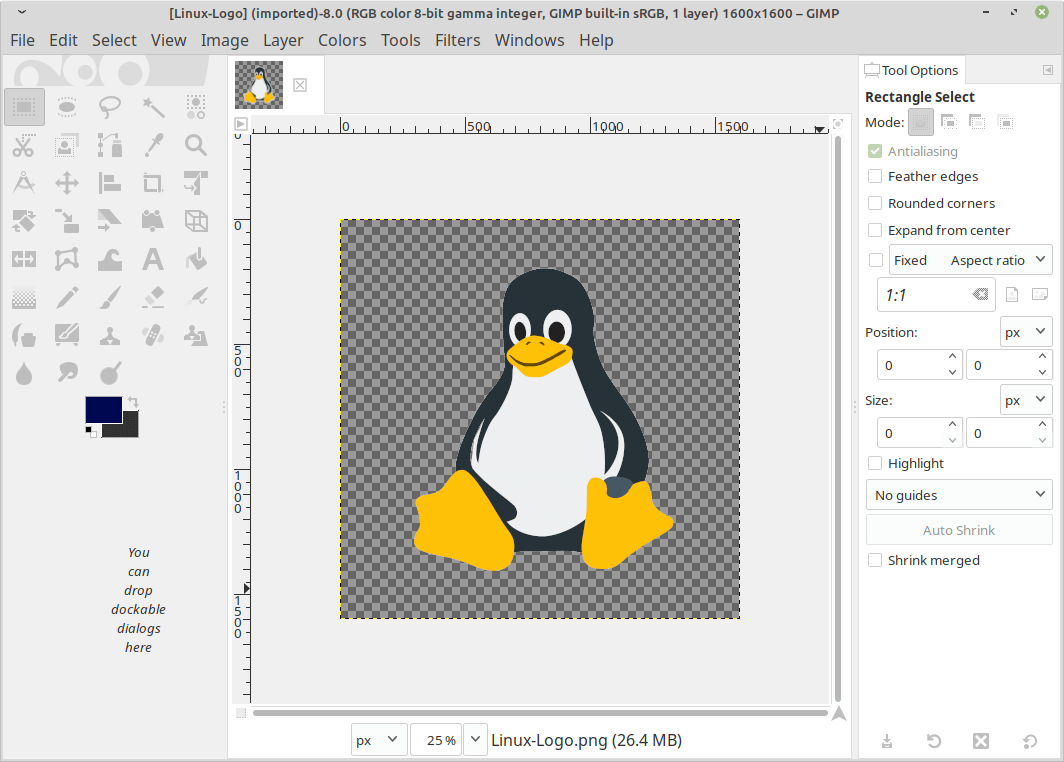Select the Fuzzy Select magic wand tool
This screenshot has width=1064, height=762.
coord(153,106)
